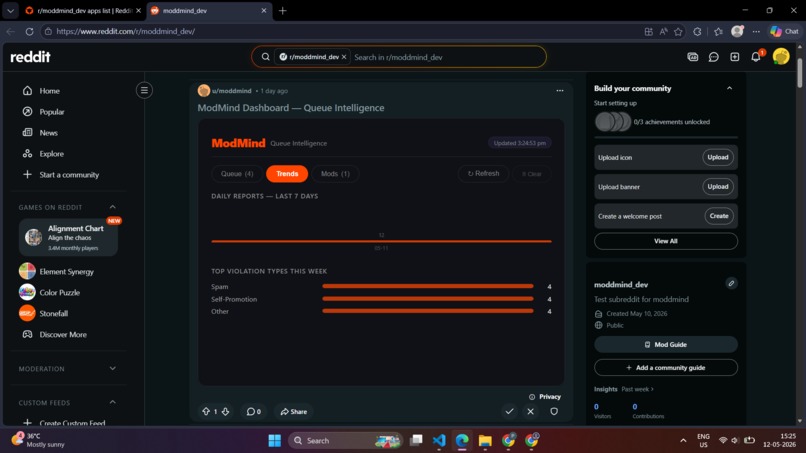The image size is (806, 453).
Task: Collapse Games on Reddit section
Action: pyautogui.click(x=113, y=207)
